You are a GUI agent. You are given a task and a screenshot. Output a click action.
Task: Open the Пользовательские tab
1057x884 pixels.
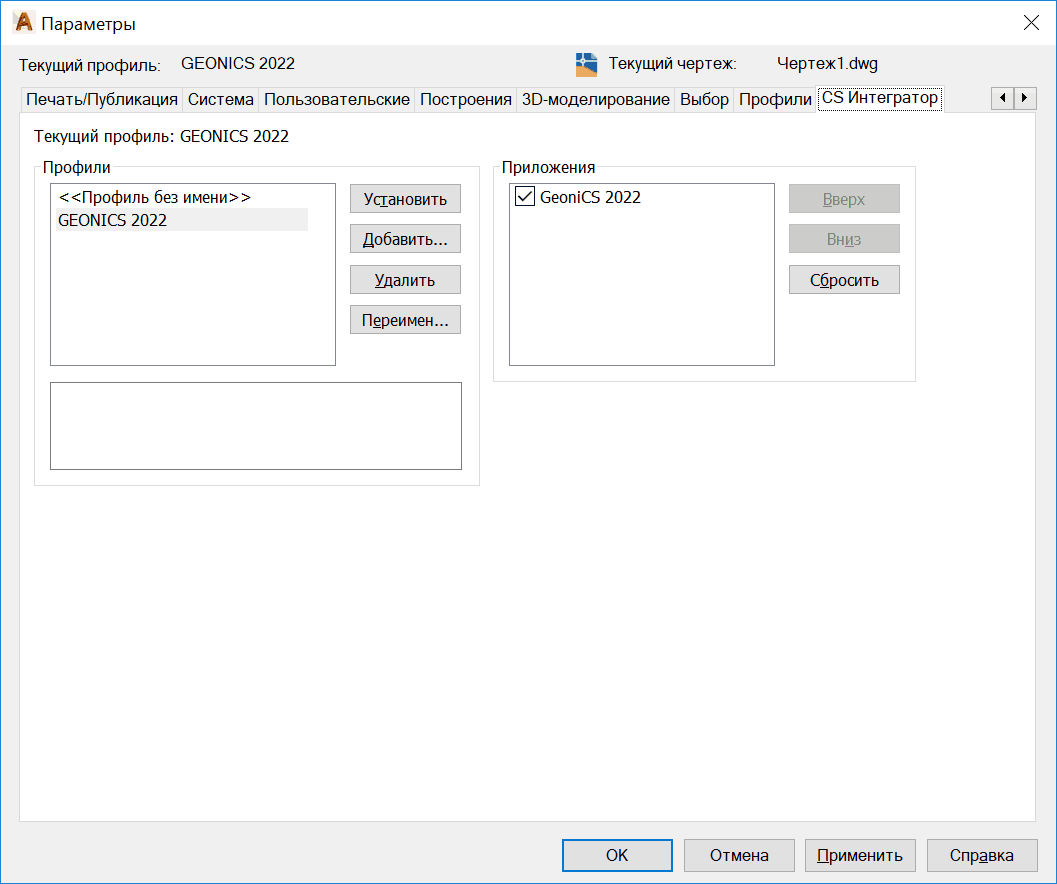tap(337, 99)
